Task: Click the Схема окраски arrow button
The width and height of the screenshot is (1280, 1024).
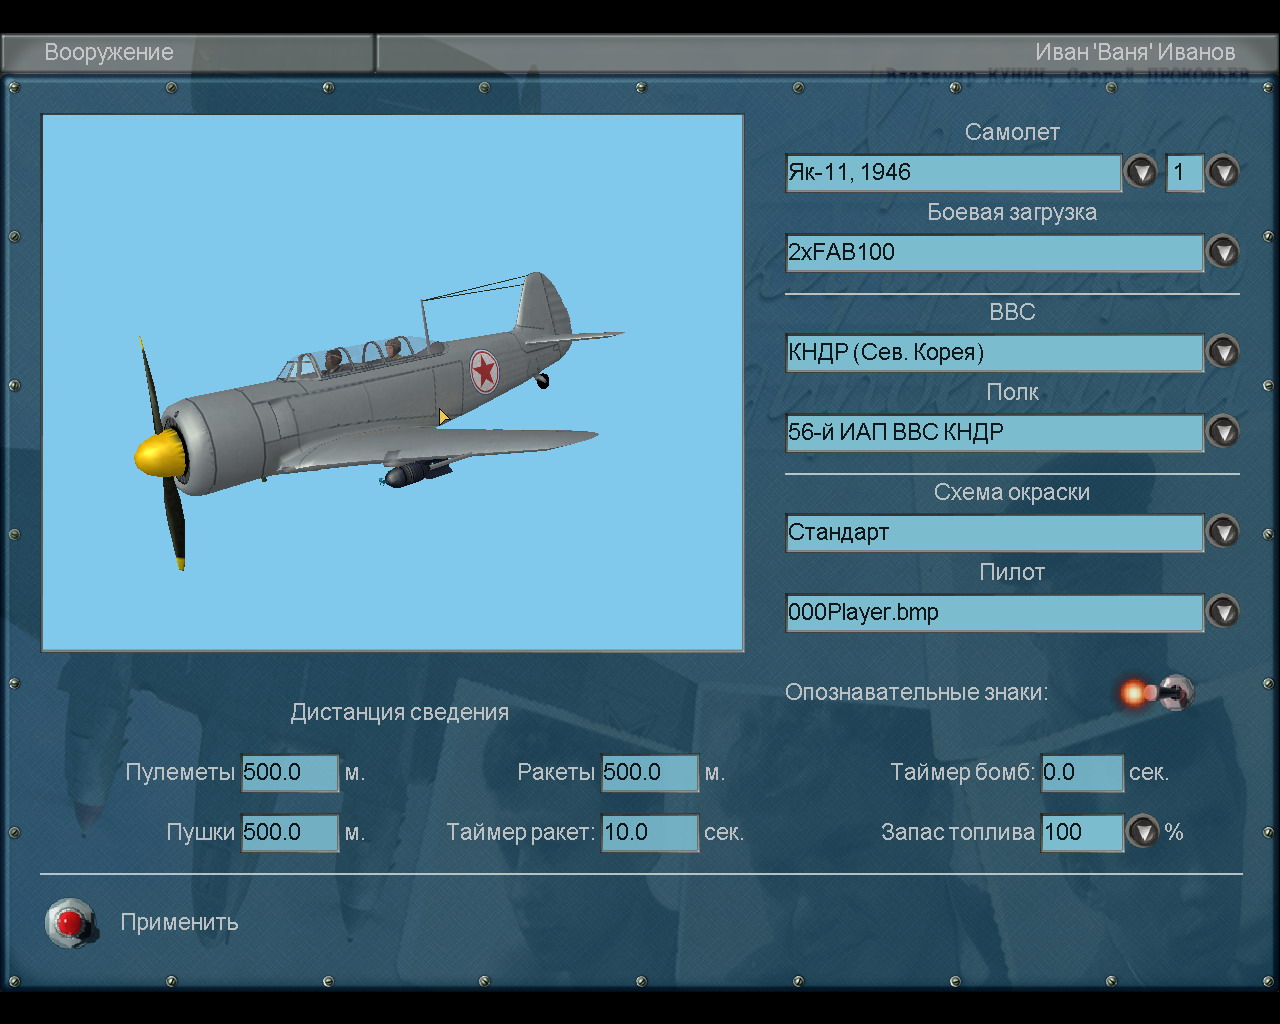Action: (1223, 532)
